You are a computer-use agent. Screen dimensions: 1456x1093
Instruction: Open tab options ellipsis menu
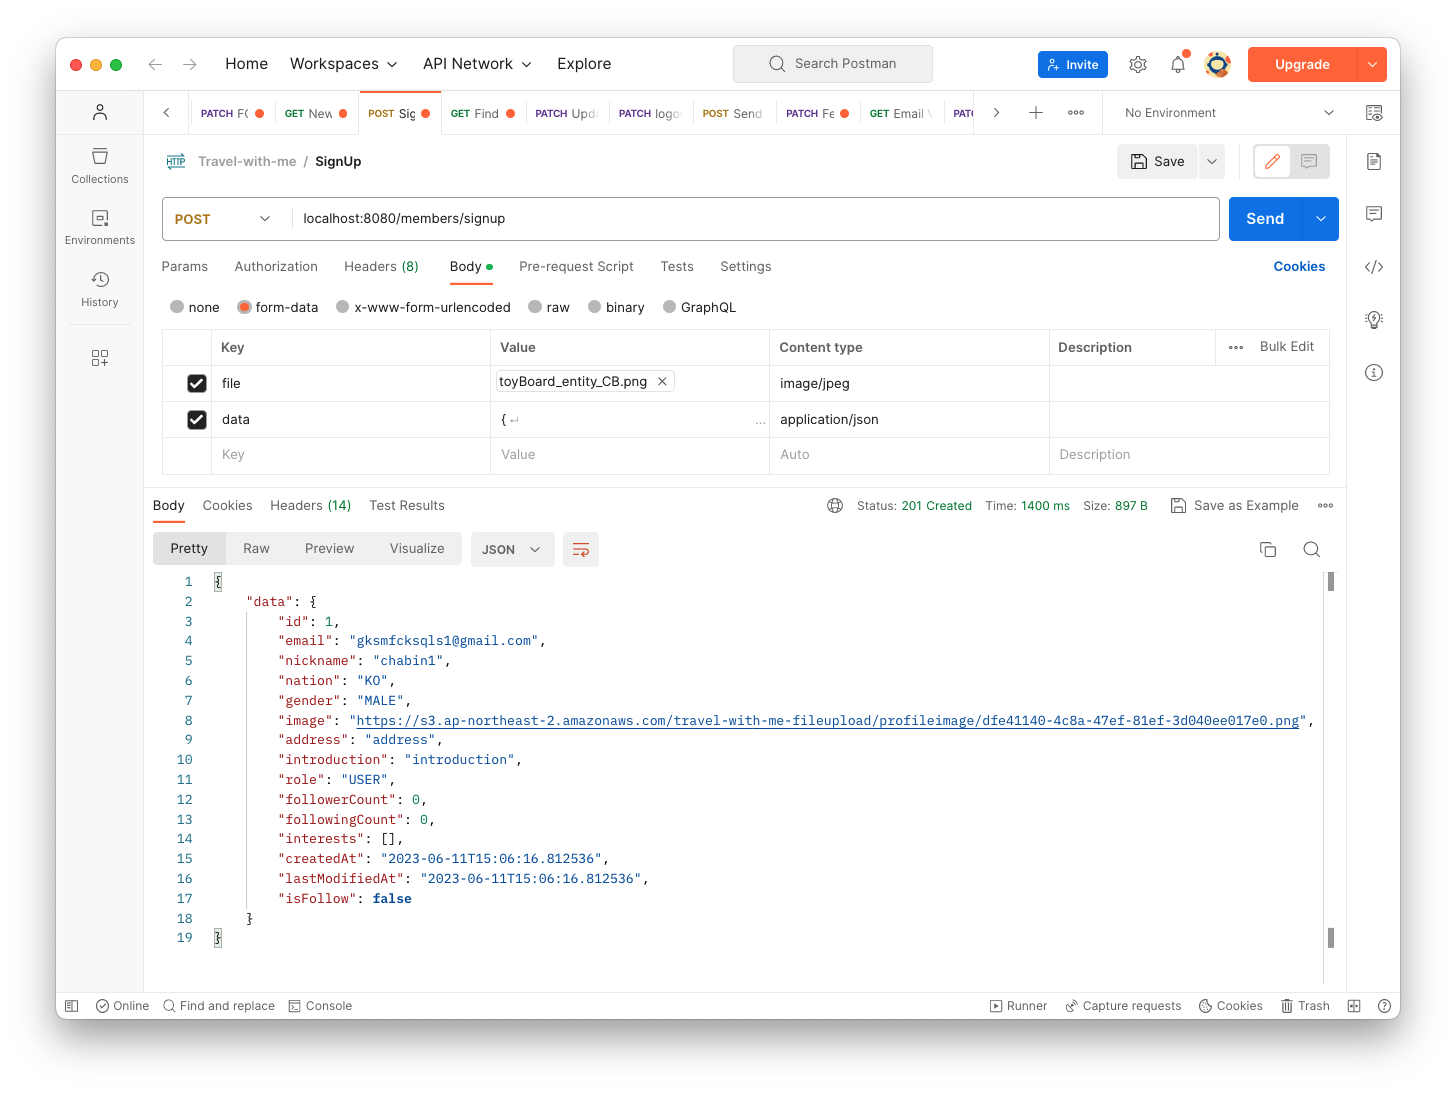click(x=1076, y=113)
